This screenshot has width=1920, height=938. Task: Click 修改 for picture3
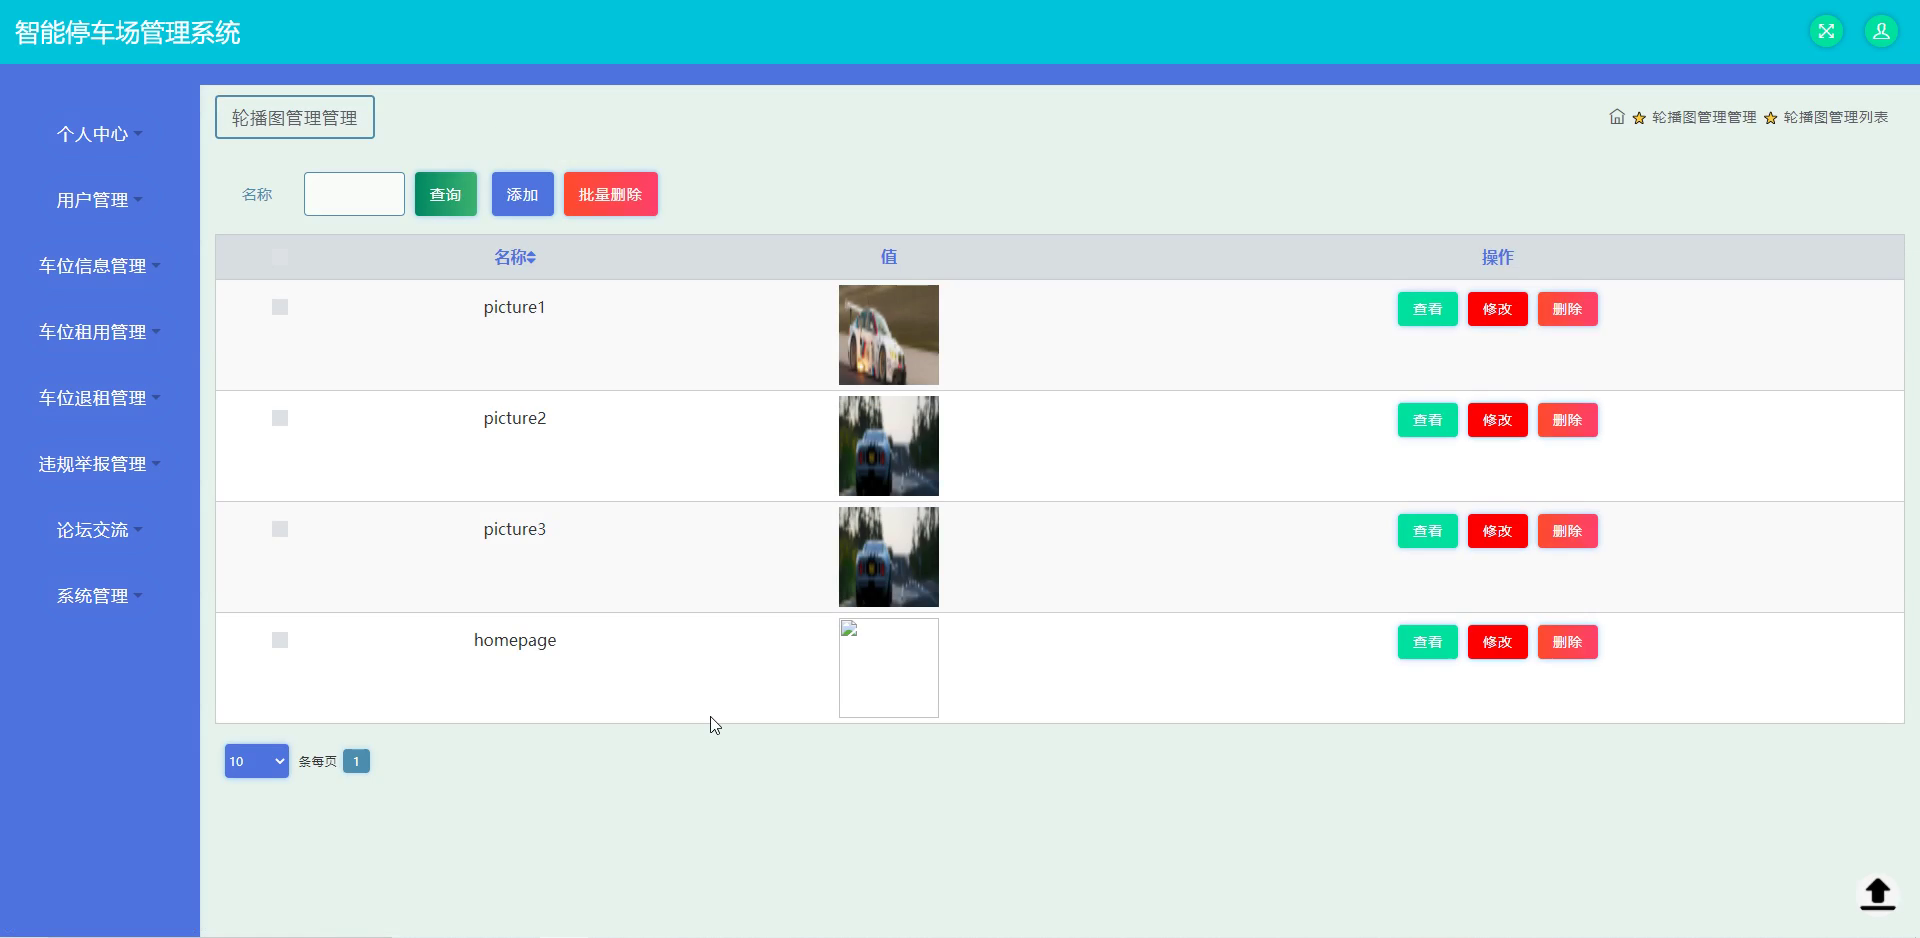tap(1498, 531)
